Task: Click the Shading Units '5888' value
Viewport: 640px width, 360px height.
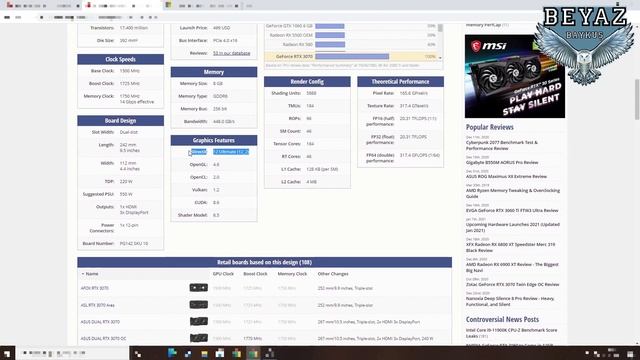Action: coord(311,93)
